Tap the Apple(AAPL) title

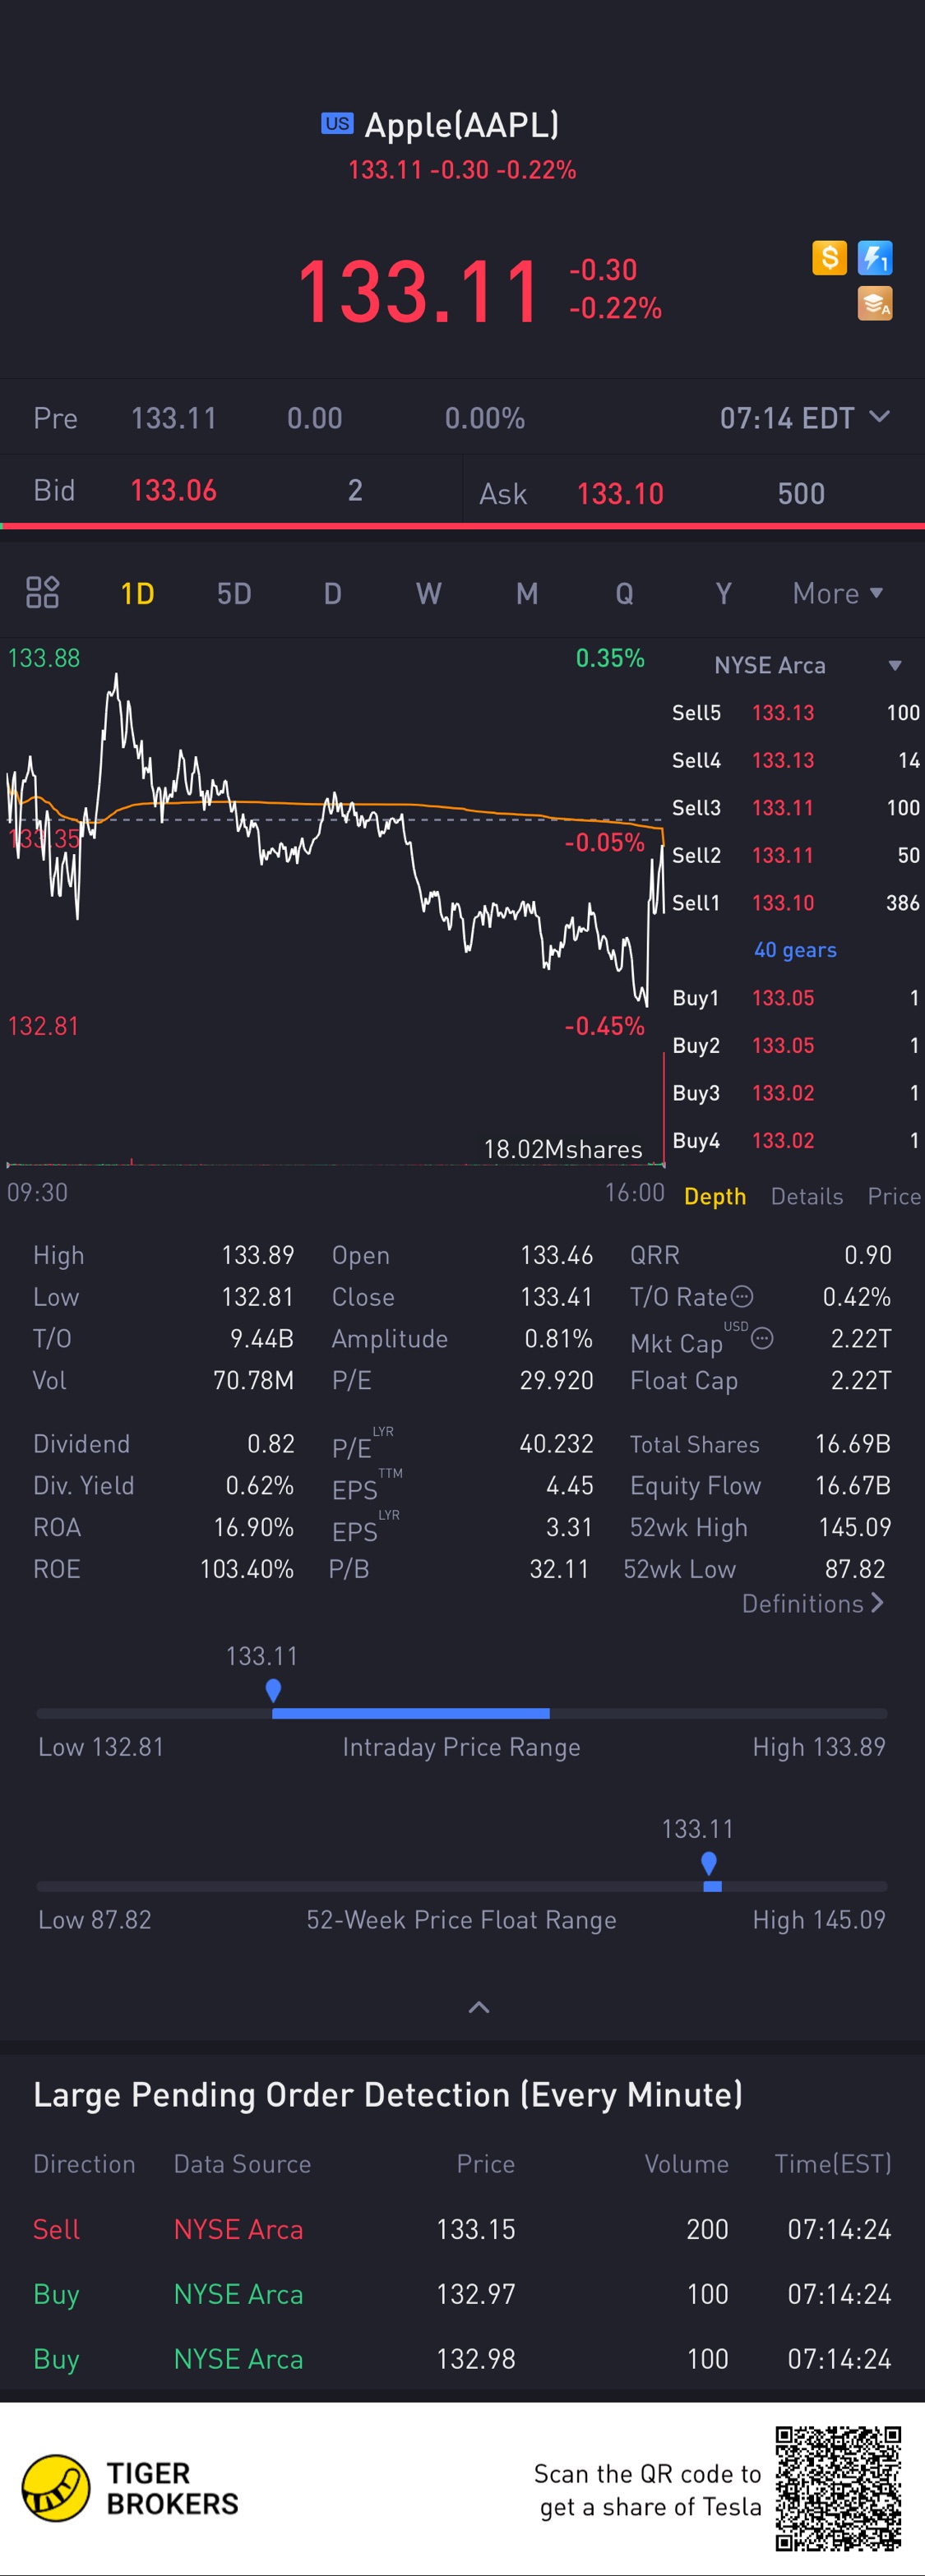pyautogui.click(x=461, y=125)
